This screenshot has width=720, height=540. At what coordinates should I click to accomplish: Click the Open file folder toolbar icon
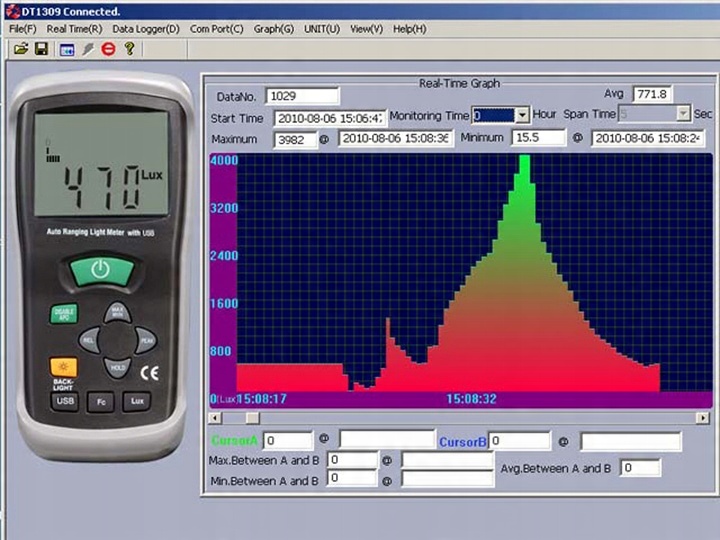pyautogui.click(x=19, y=49)
